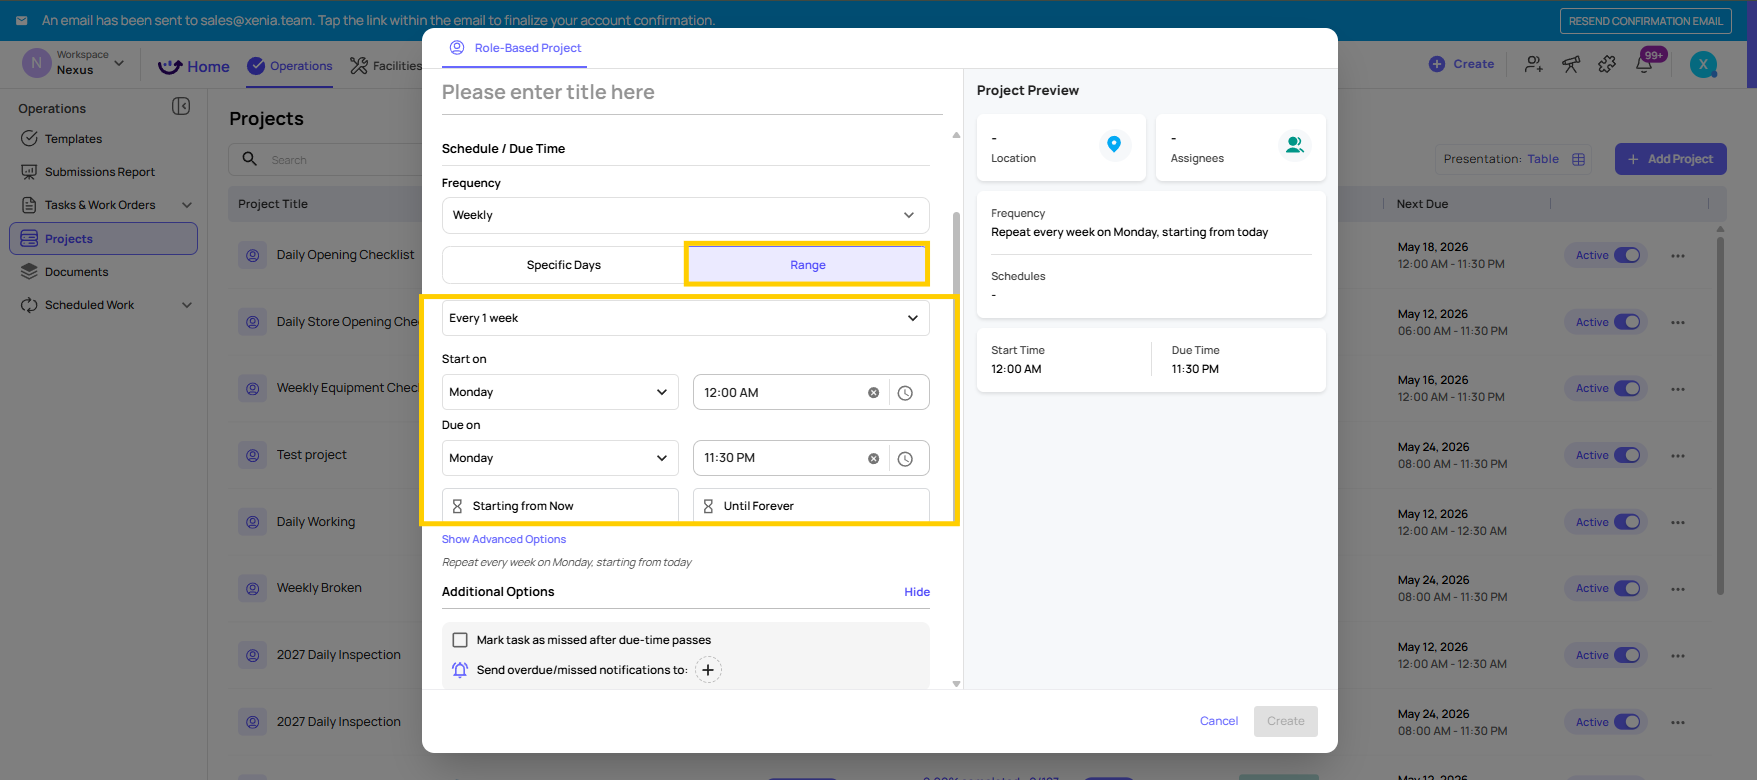Expand the Every 1 week dropdown
The height and width of the screenshot is (780, 1757).
[x=686, y=318]
